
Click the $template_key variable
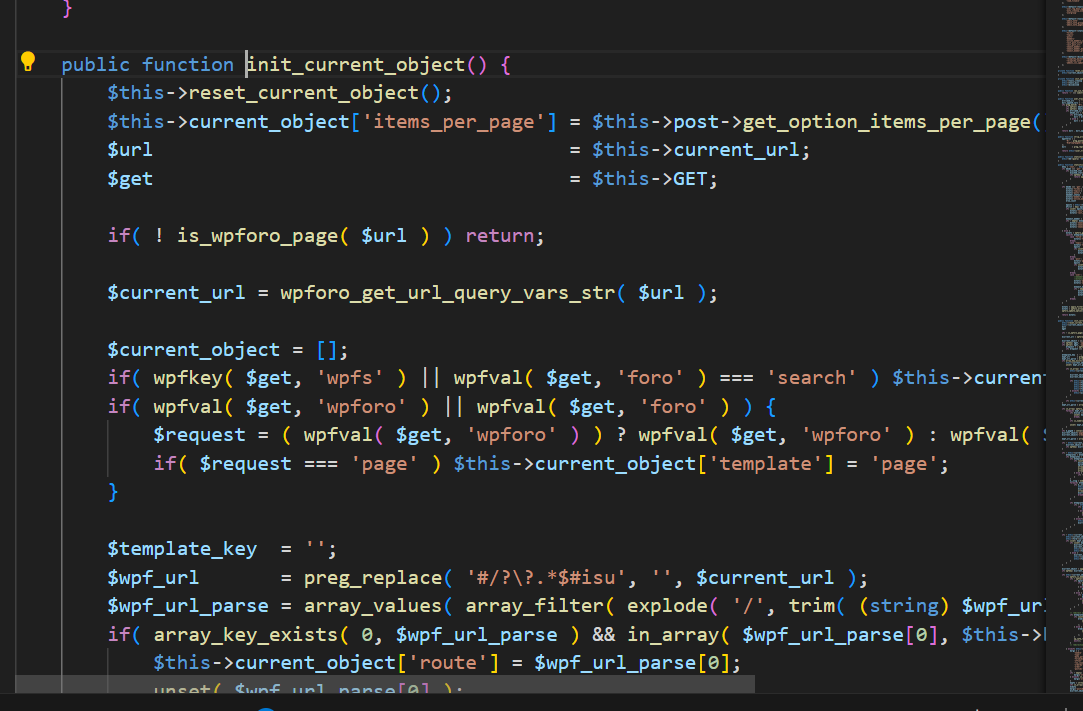point(182,549)
